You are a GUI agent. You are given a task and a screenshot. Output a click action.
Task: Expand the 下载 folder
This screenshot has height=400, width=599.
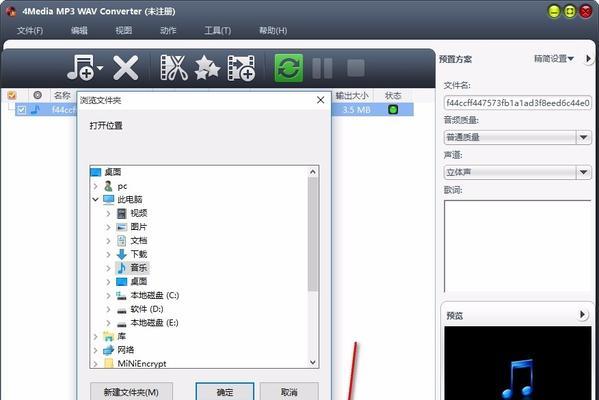[x=108, y=254]
